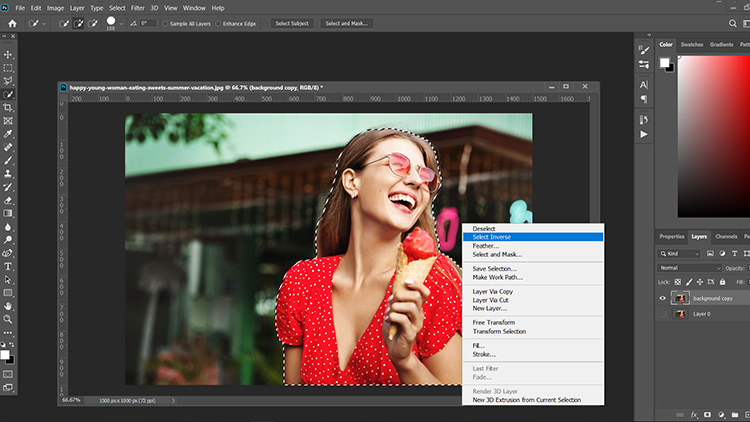Show Layer 0 via its visibility box
The height and width of the screenshot is (422, 750).
(x=662, y=314)
